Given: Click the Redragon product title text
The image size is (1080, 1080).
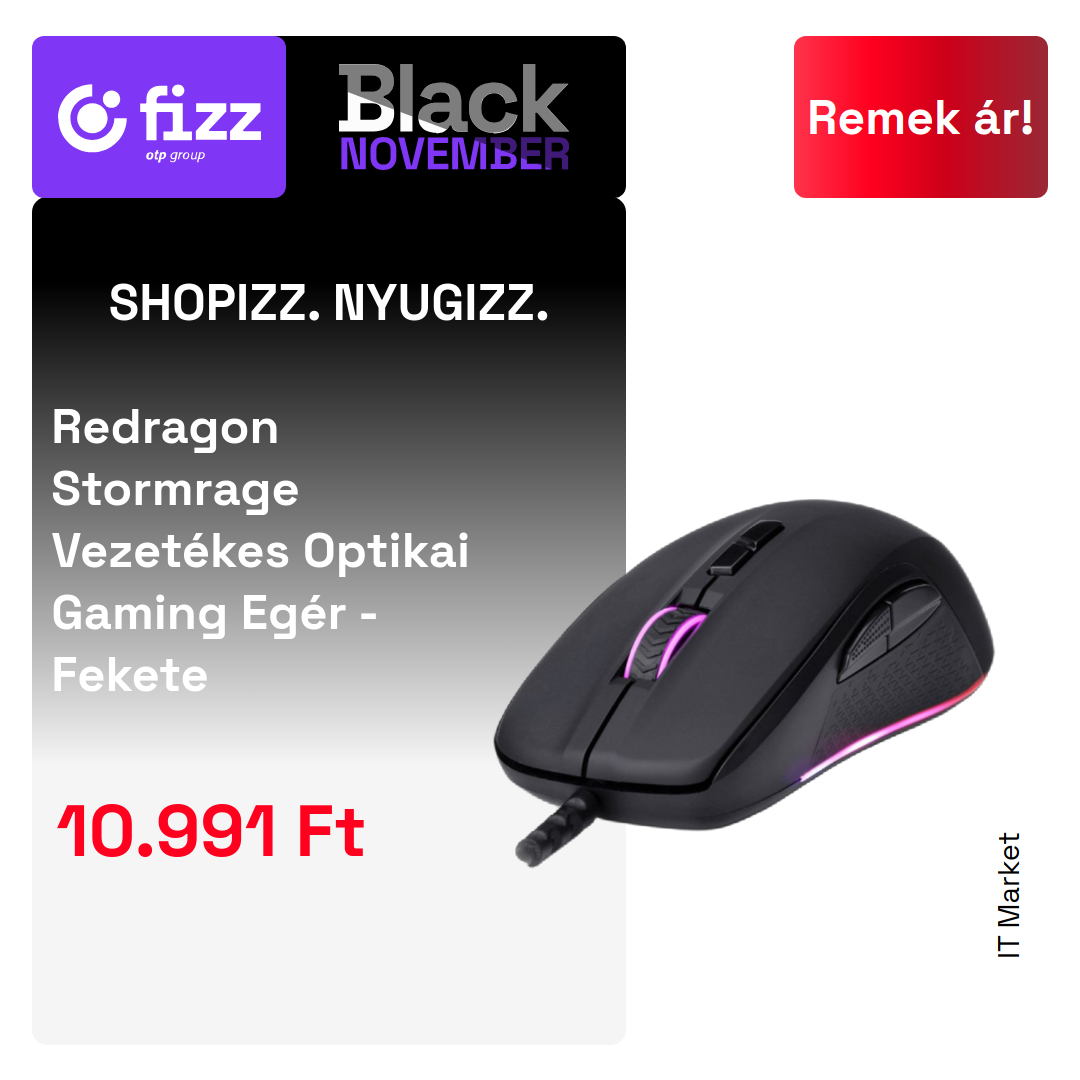Looking at the screenshot, I should pos(260,551).
